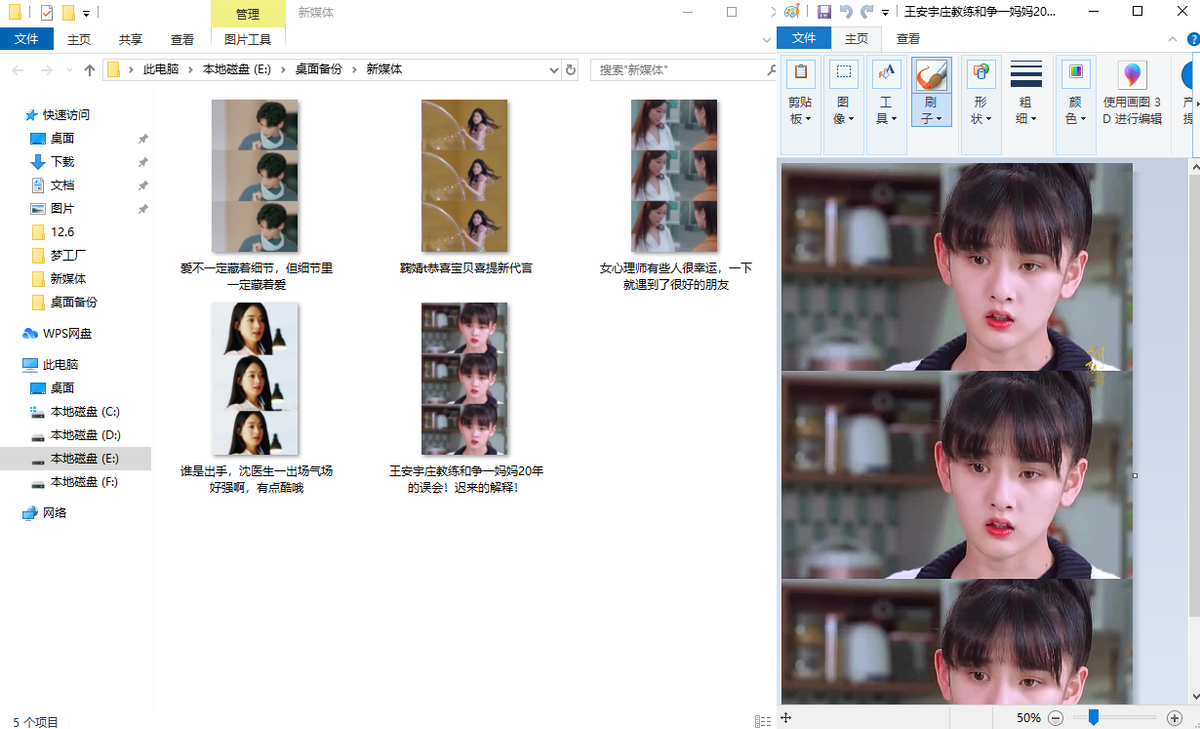This screenshot has width=1200, height=729.
Task: Open the 12.6 folder in navigation pane
Action: pyautogui.click(x=62, y=232)
